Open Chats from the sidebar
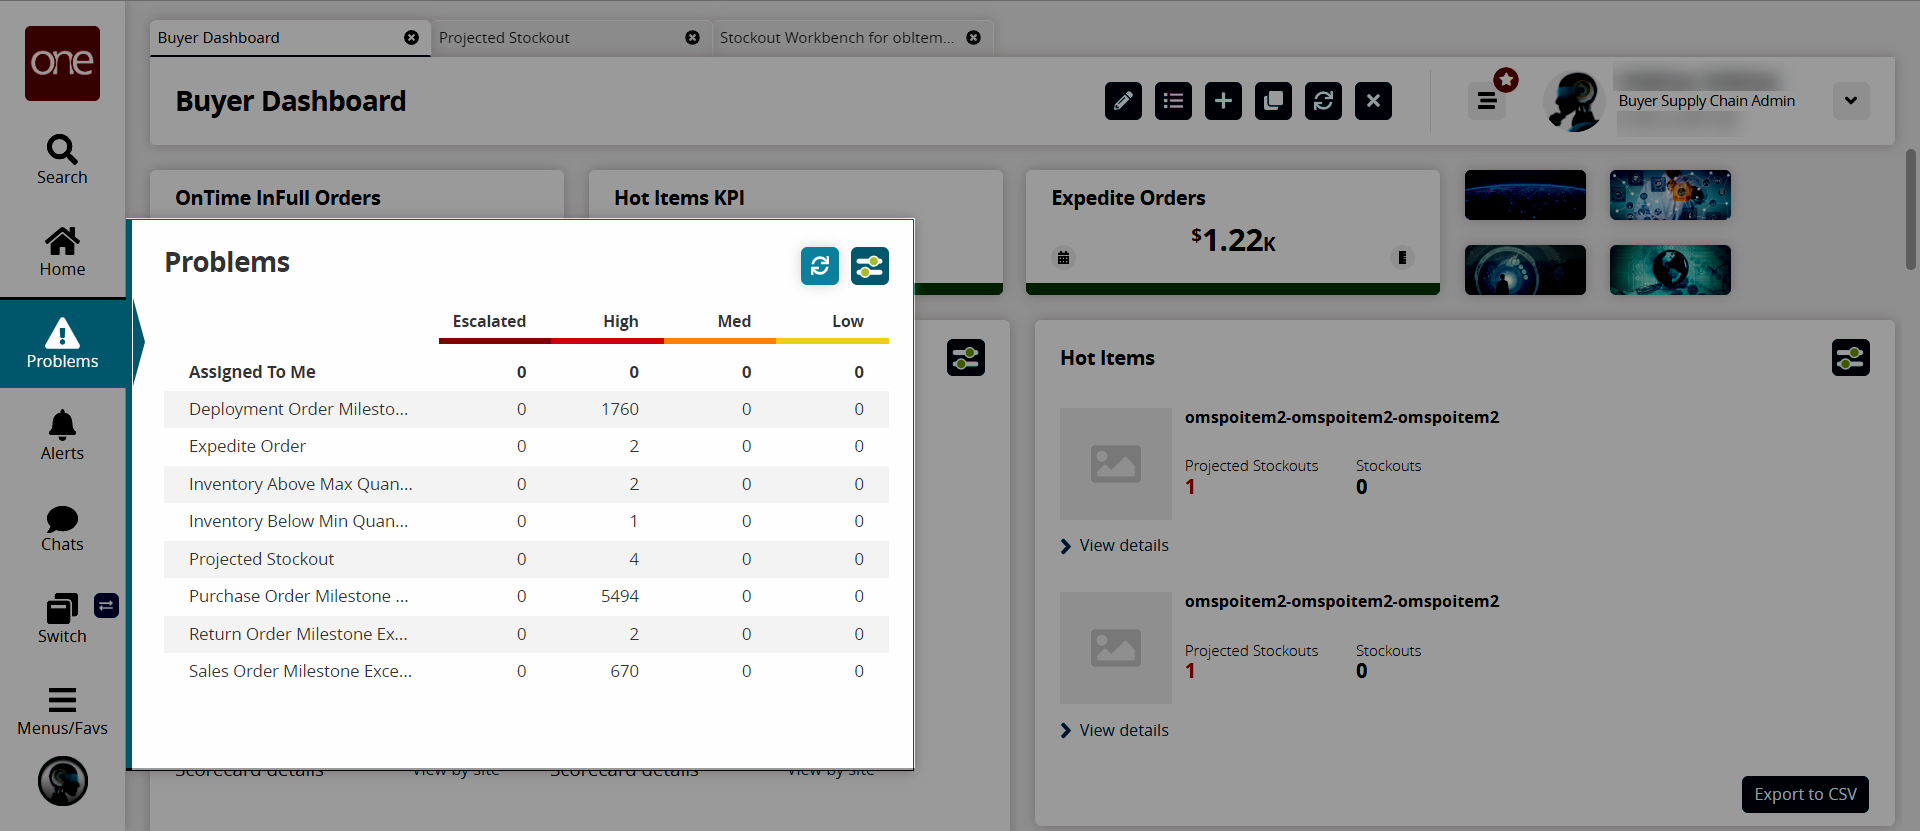 [x=62, y=528]
